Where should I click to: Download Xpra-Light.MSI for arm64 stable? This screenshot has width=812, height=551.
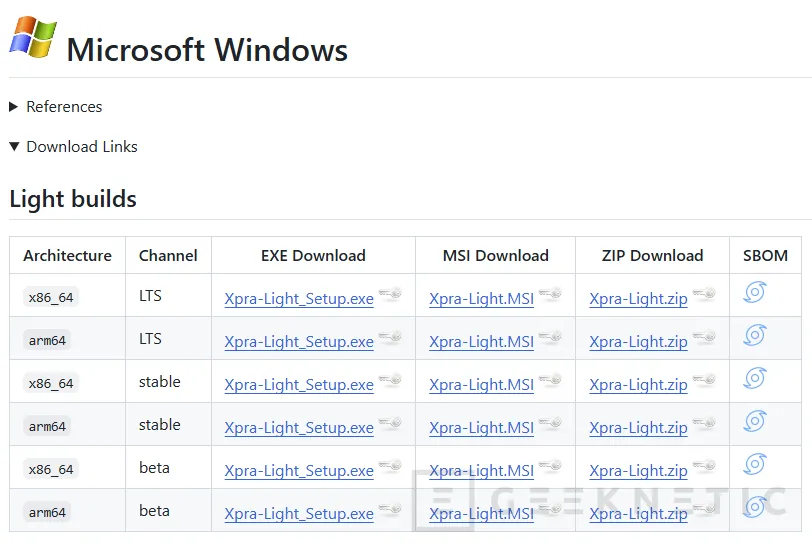coord(481,428)
